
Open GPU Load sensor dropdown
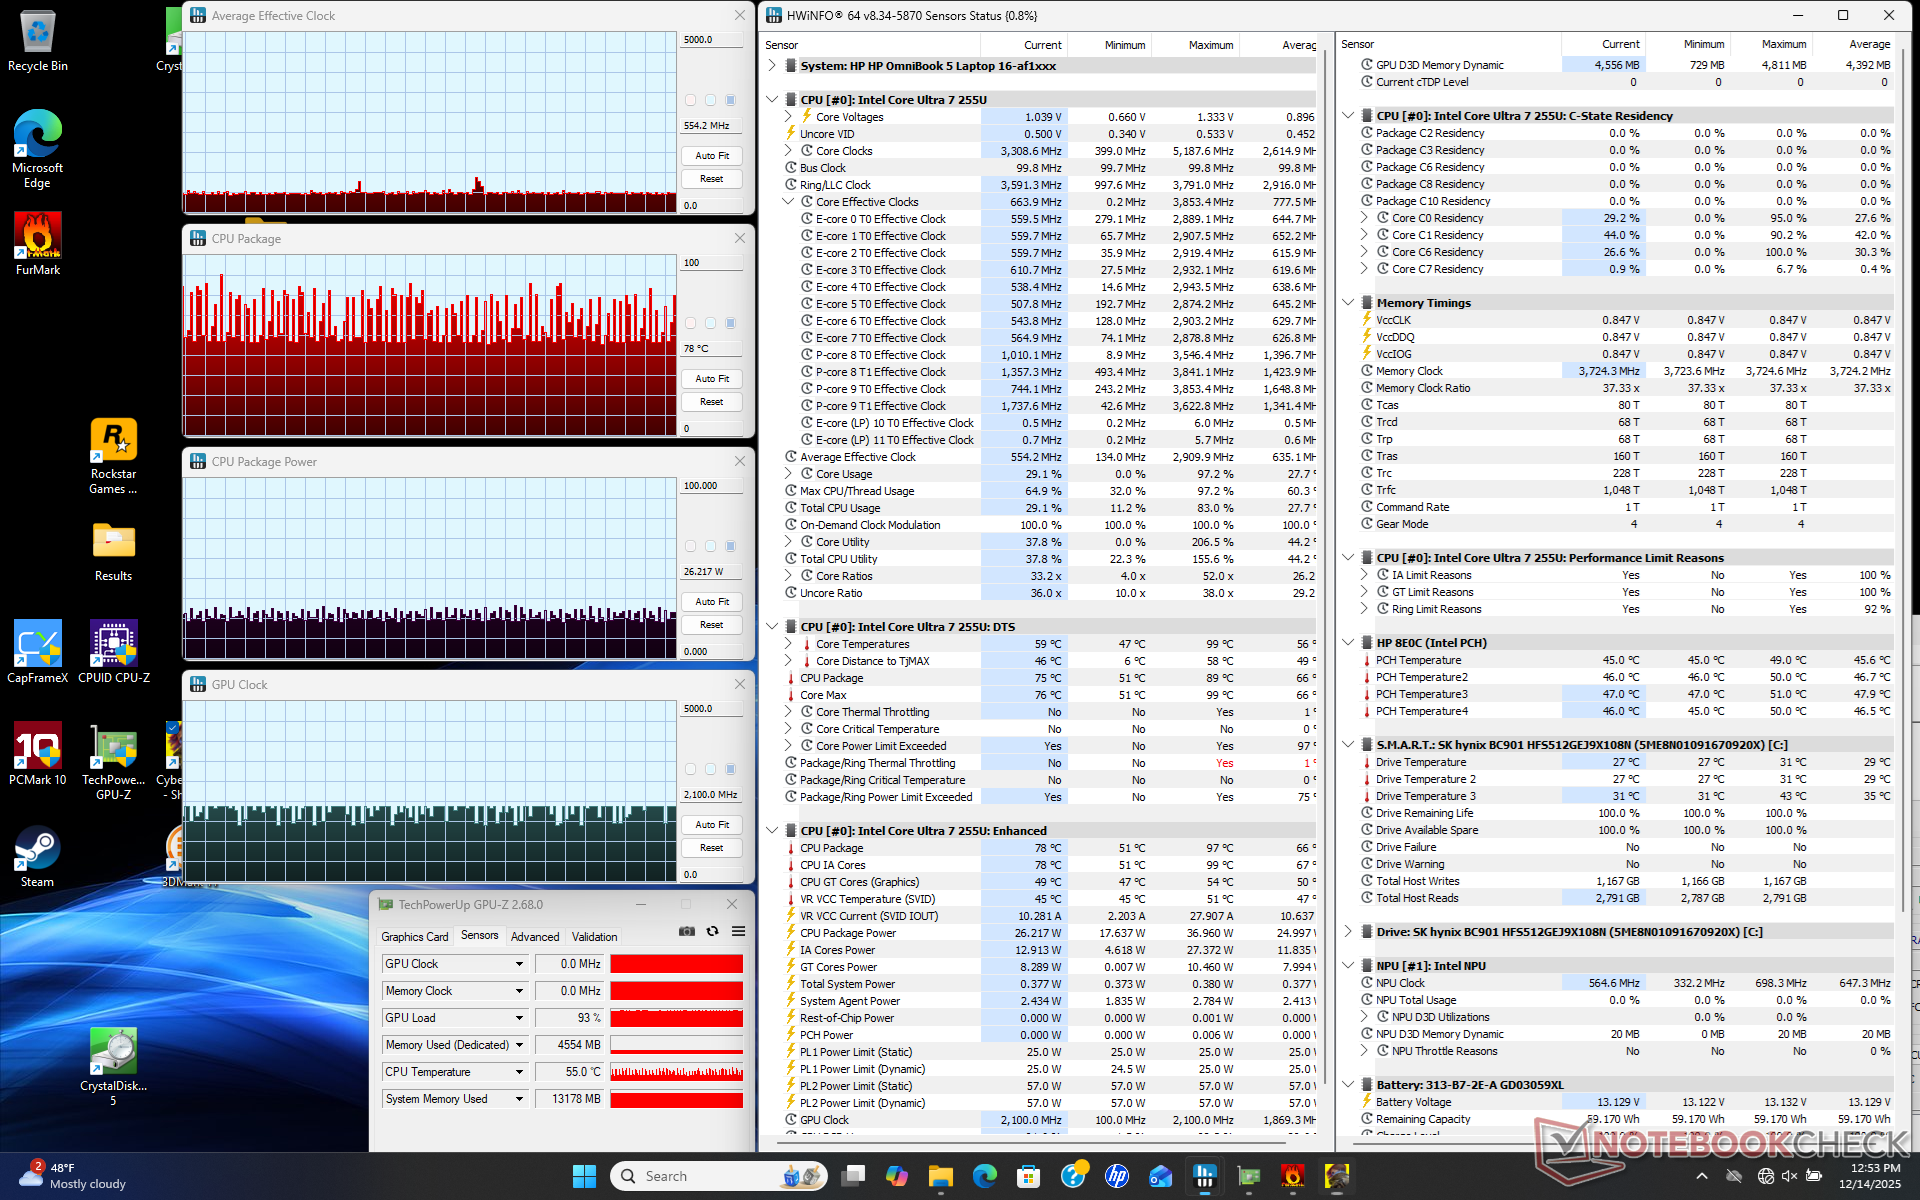(x=519, y=1018)
